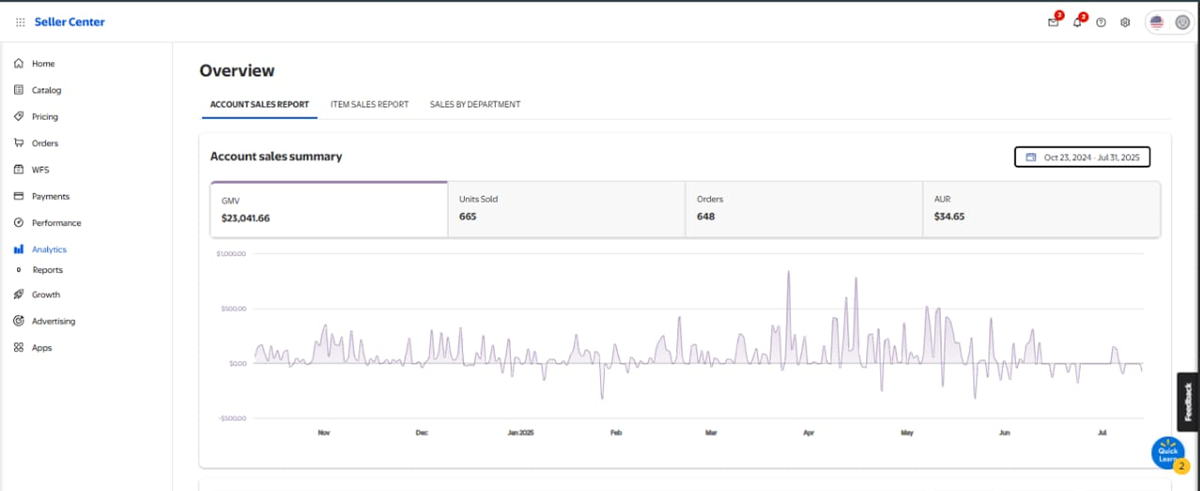
Task: Open the Oct 23, 2024 date range picker
Action: (x=1082, y=157)
